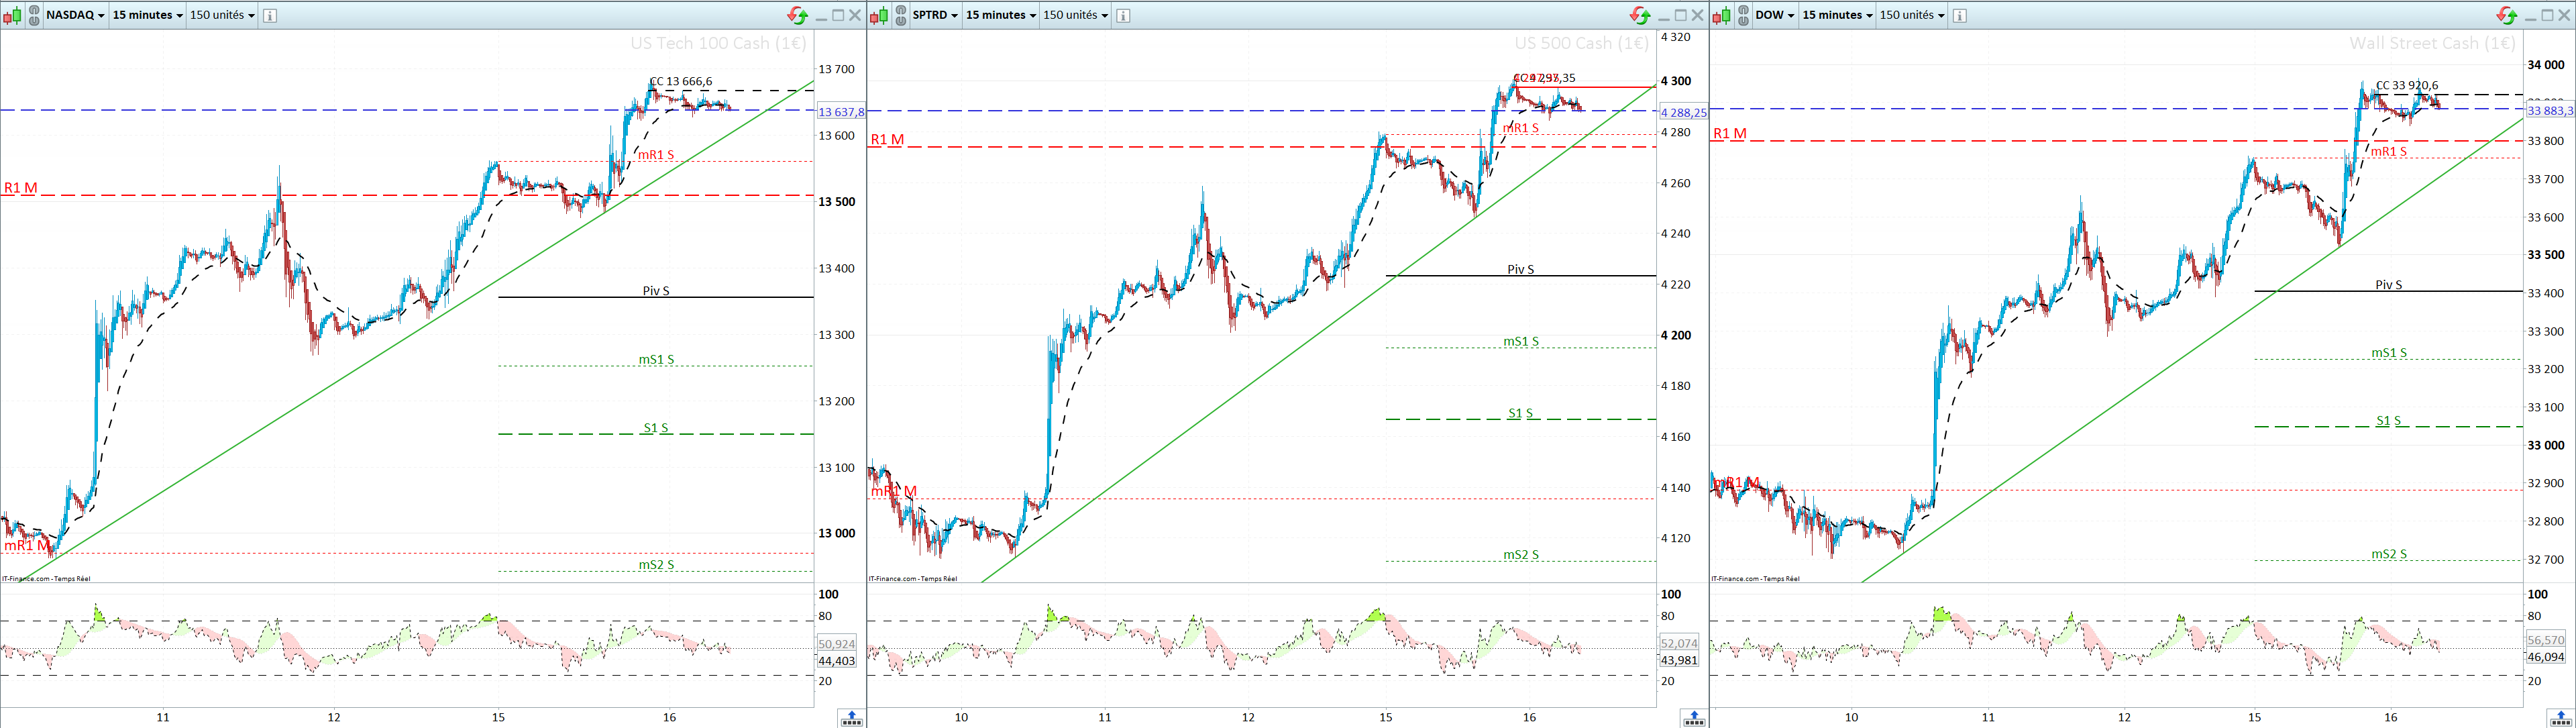Screen dimensions: 2576x728
Task: Toggle the chain link icon in the SPTRD chart
Action: [x=901, y=15]
